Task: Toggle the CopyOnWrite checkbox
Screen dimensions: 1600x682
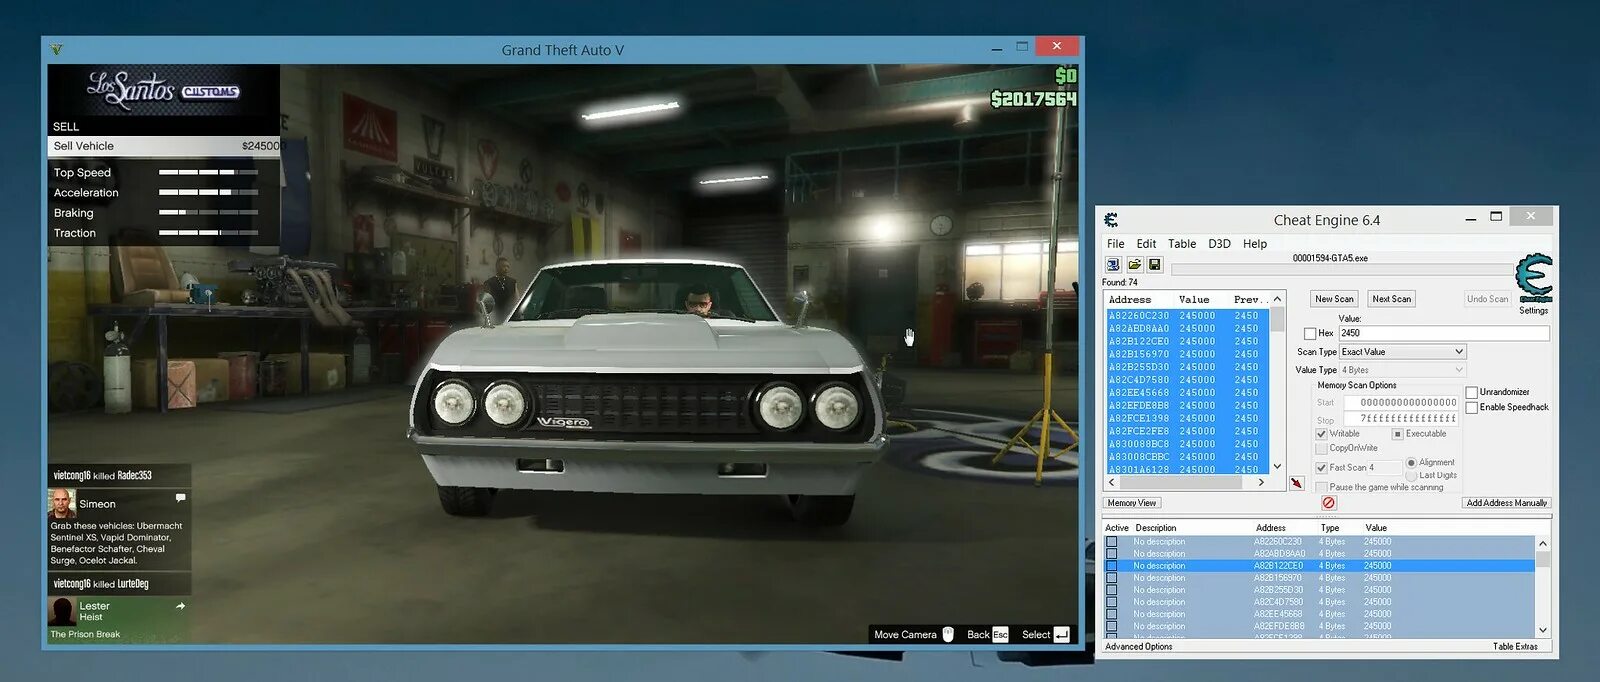Action: pyautogui.click(x=1321, y=448)
